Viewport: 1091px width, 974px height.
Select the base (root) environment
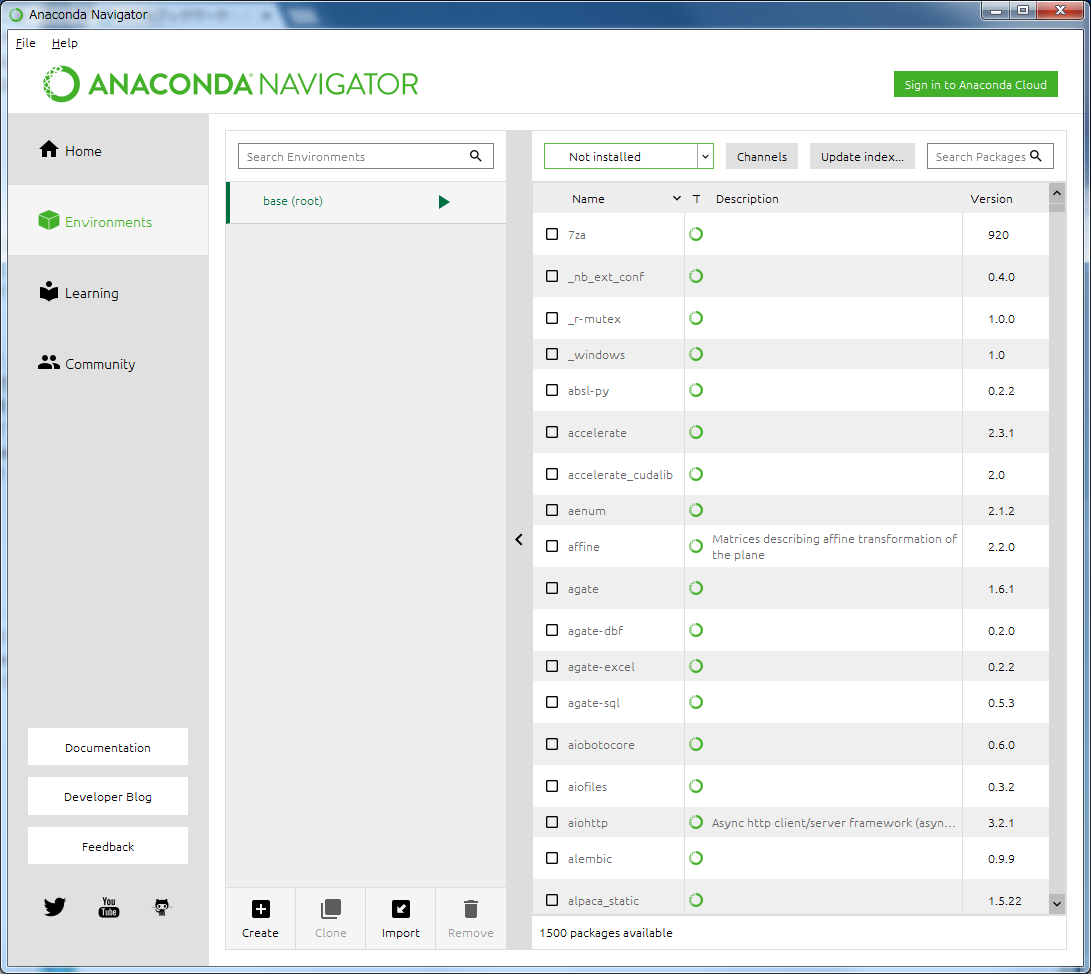[x=367, y=202]
